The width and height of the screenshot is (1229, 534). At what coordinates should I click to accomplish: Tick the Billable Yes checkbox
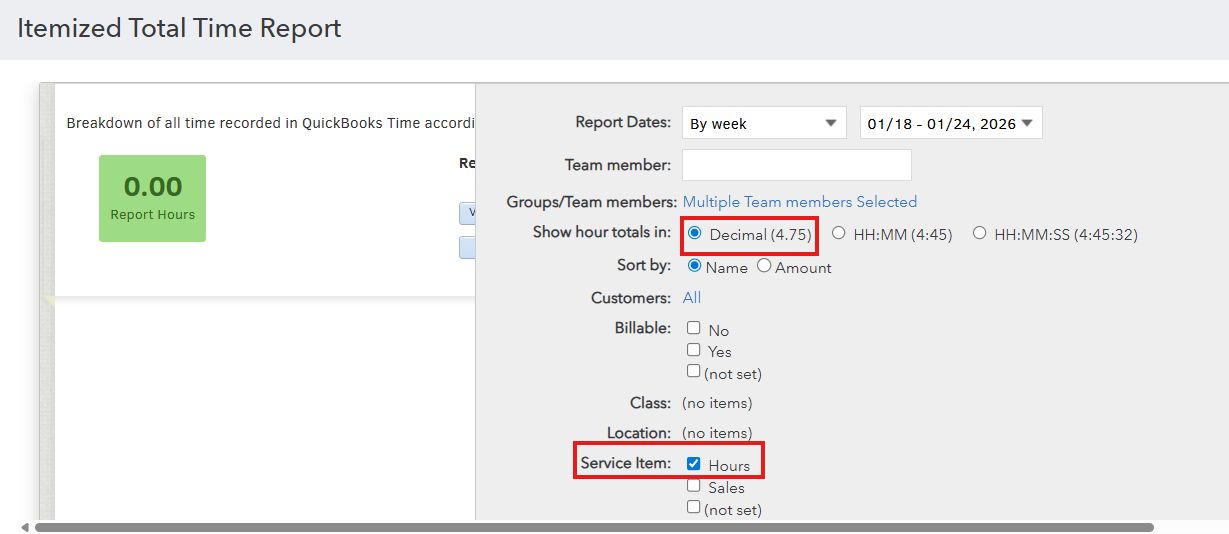tap(694, 350)
